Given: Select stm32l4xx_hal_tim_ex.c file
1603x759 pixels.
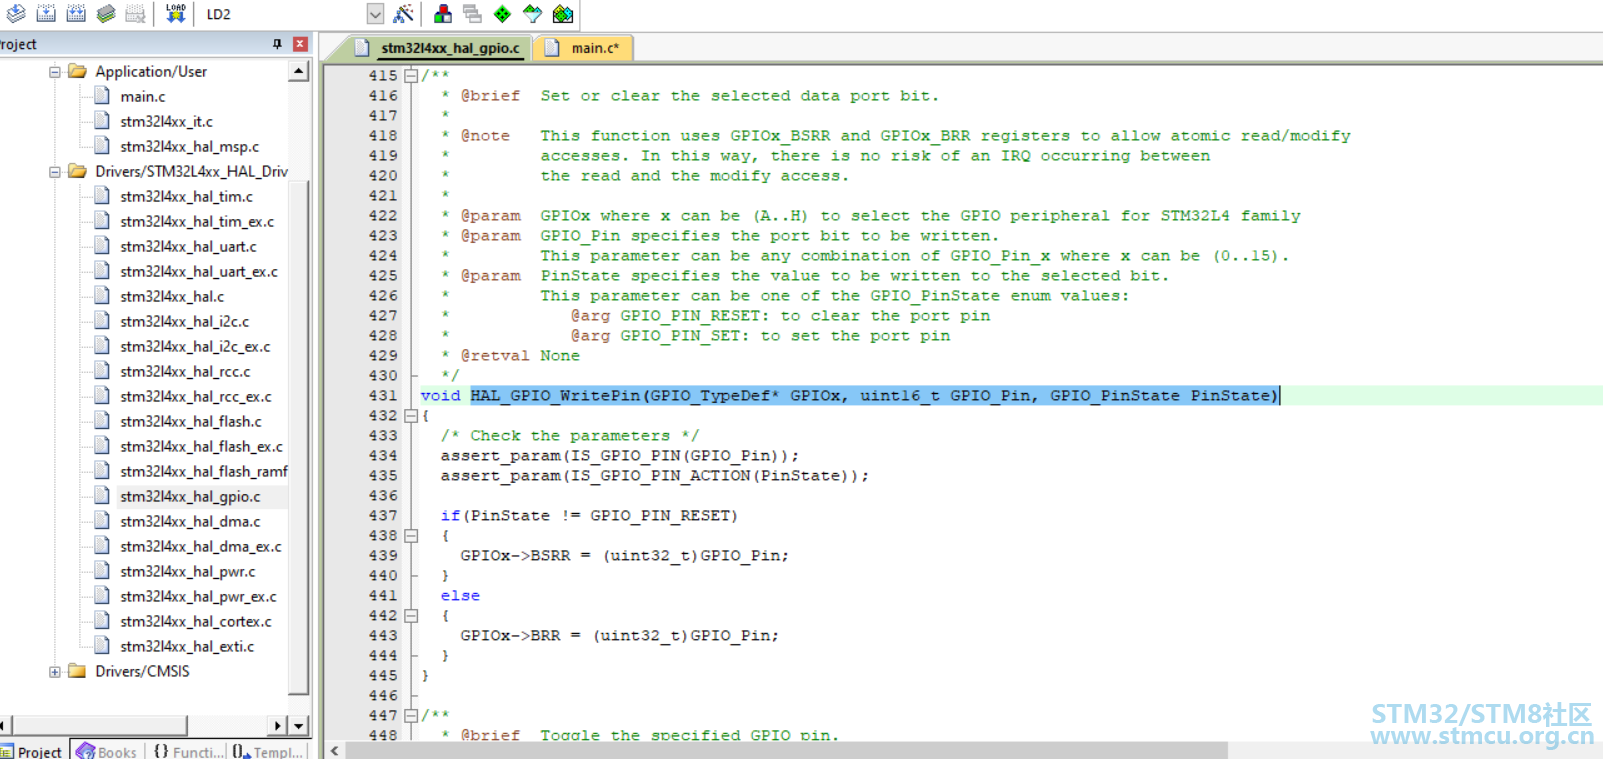Looking at the screenshot, I should coord(197,222).
